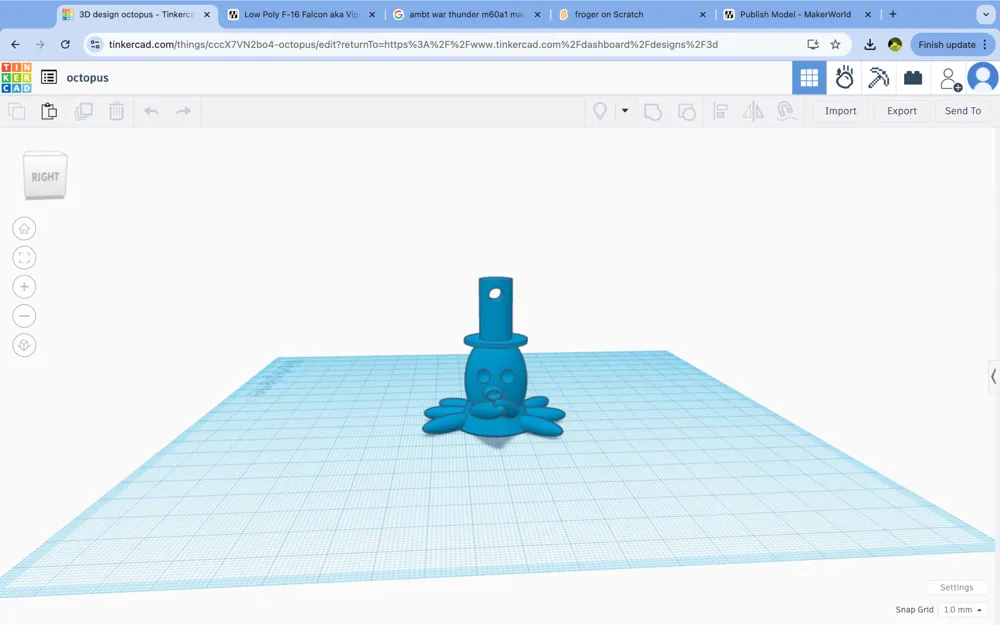Click the Tinkercad logo

tap(17, 78)
